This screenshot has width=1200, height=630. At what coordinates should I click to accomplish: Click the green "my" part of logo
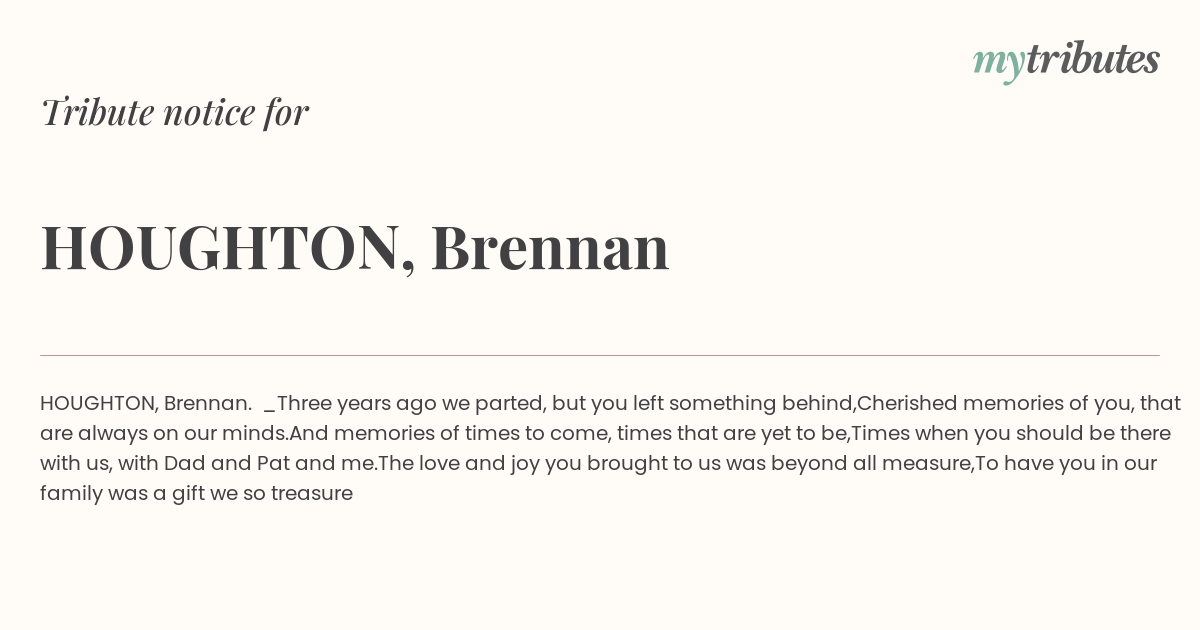(999, 65)
